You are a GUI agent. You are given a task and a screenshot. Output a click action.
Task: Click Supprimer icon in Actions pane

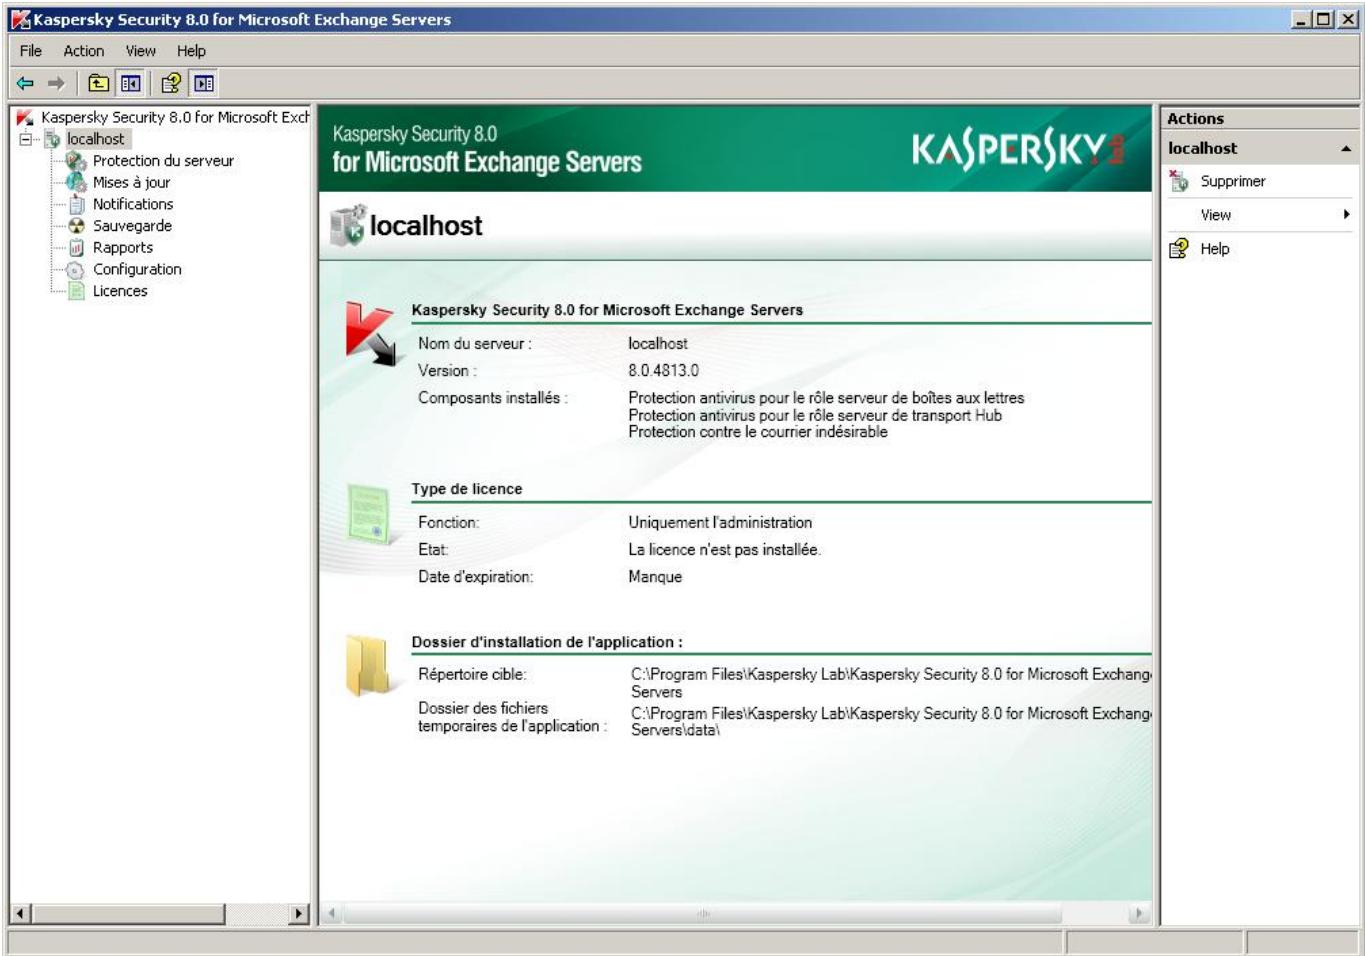coord(1179,181)
